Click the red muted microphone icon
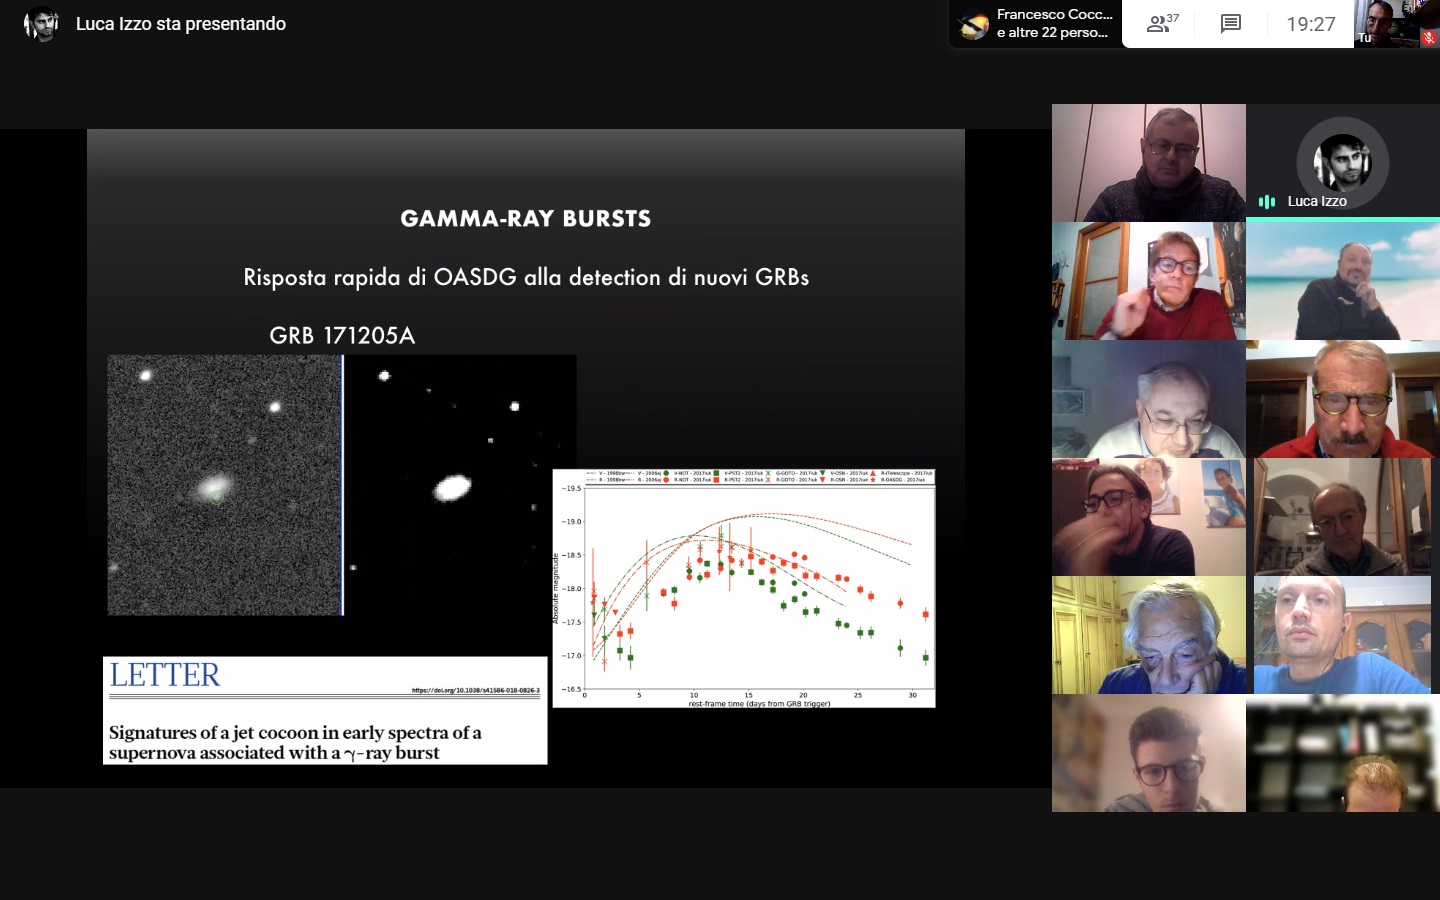Screen dimensions: 1440x900 pos(1428,38)
